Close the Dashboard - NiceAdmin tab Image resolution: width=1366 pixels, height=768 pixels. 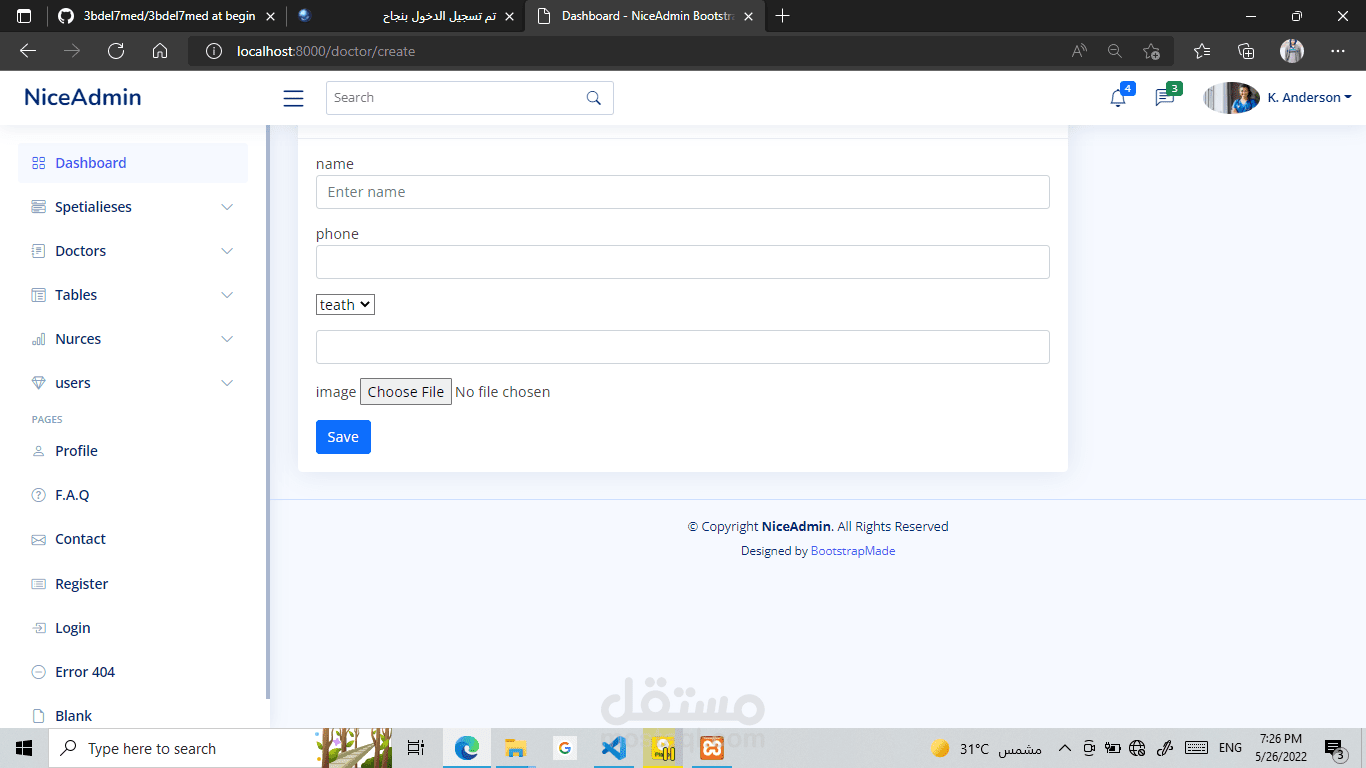(750, 16)
